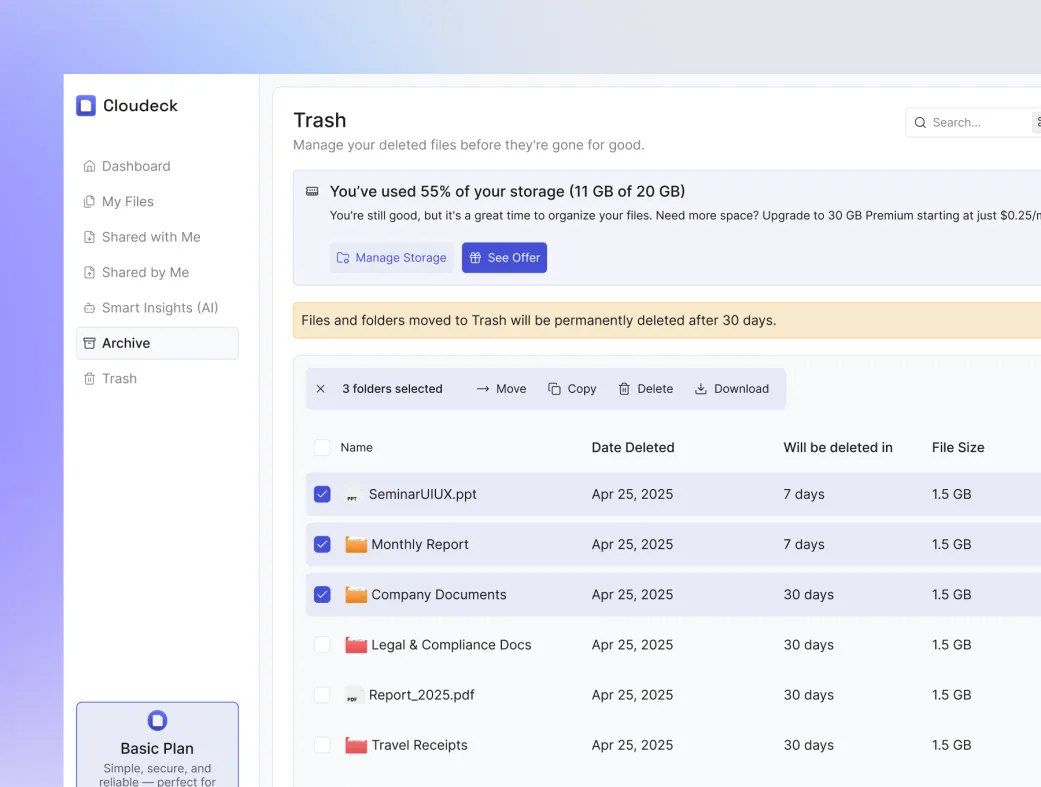Click the Cloudeck logo icon
This screenshot has width=1041, height=787.
coord(86,106)
